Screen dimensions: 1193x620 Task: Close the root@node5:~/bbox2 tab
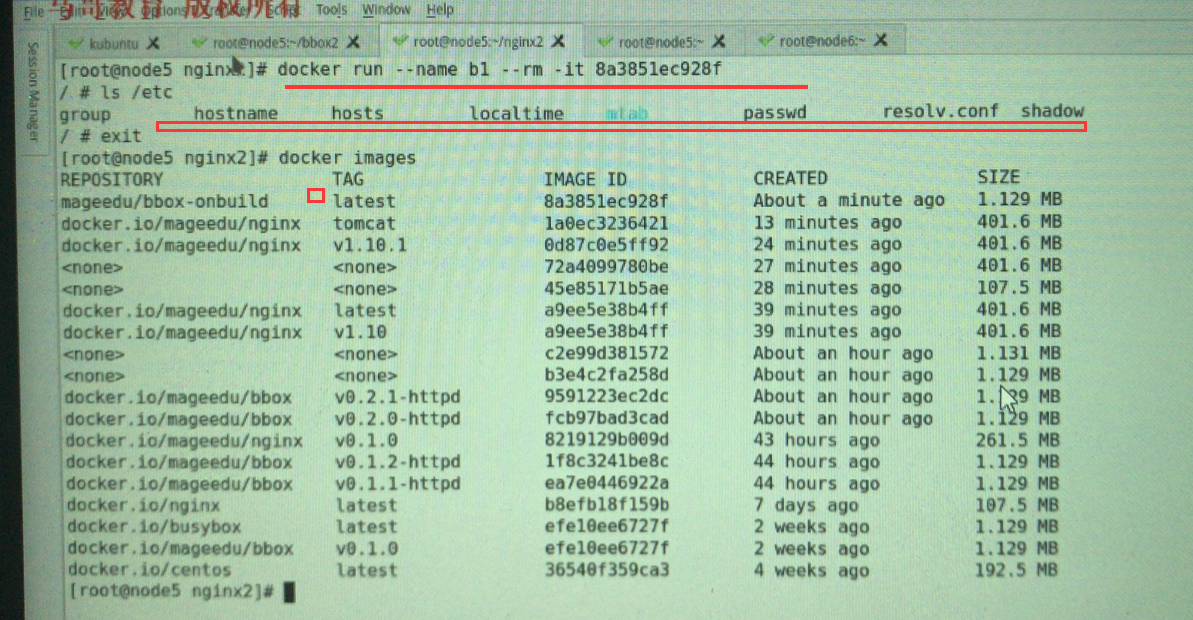pyautogui.click(x=354, y=42)
